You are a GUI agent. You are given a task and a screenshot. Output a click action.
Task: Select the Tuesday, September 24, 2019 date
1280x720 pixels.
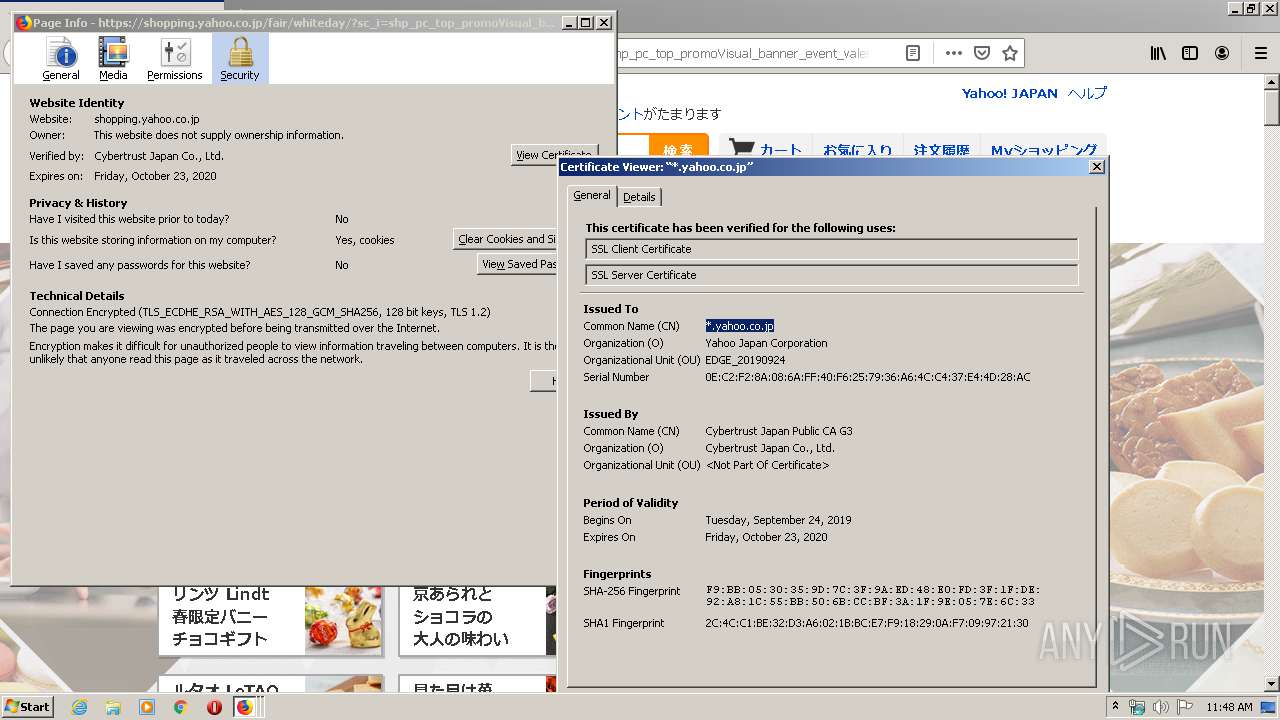(x=778, y=520)
